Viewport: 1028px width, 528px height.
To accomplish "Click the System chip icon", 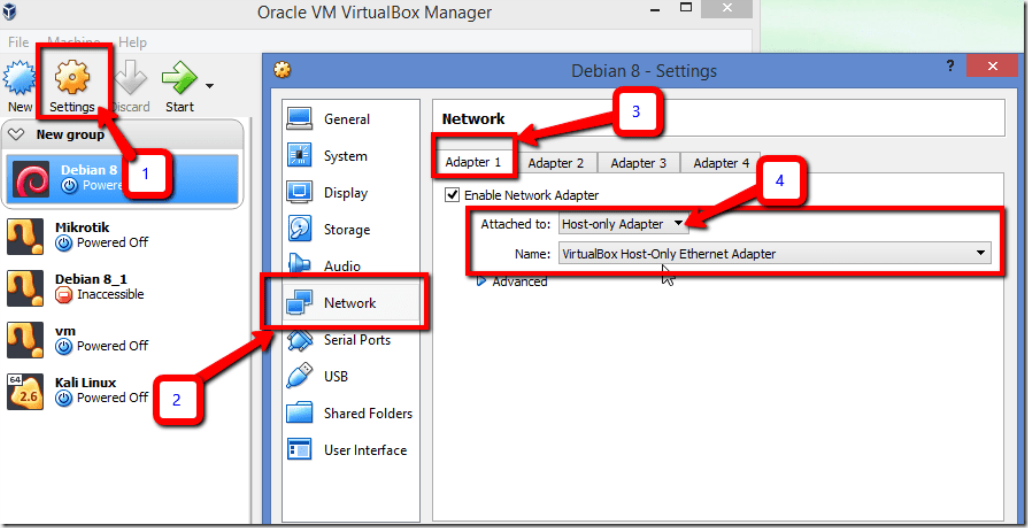I will 300,155.
